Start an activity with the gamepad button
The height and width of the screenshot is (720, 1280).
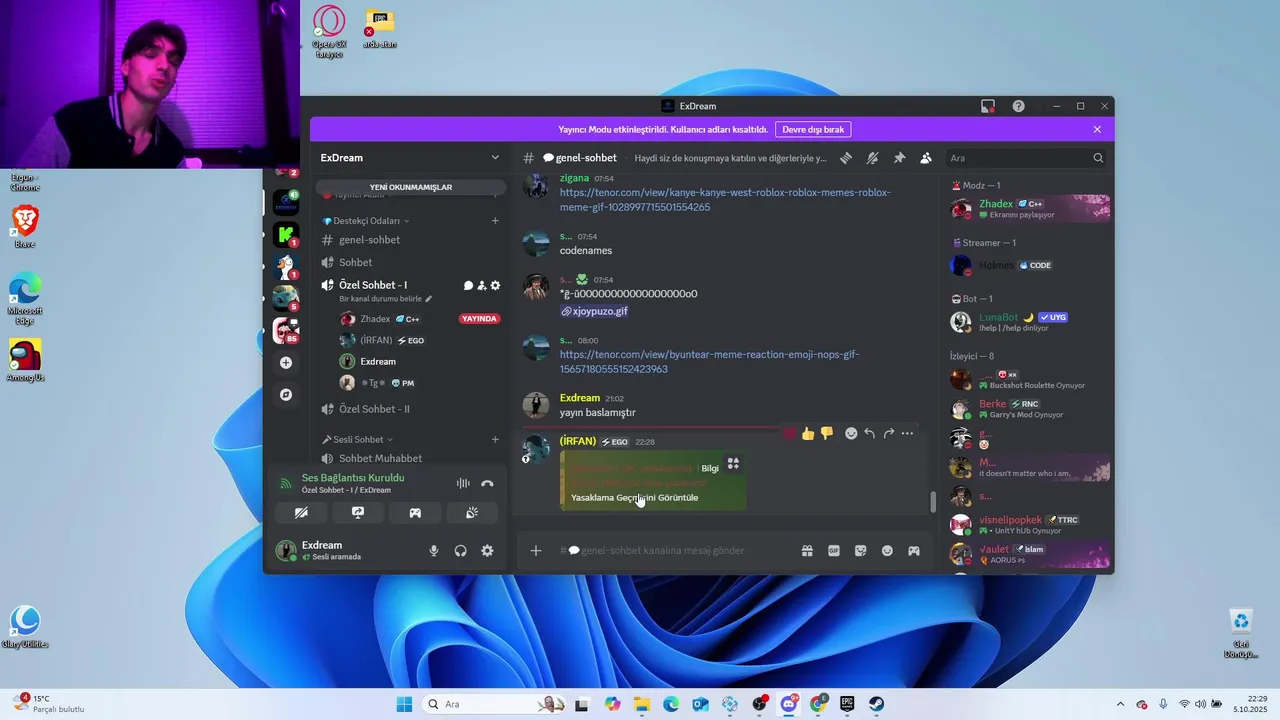(x=415, y=512)
